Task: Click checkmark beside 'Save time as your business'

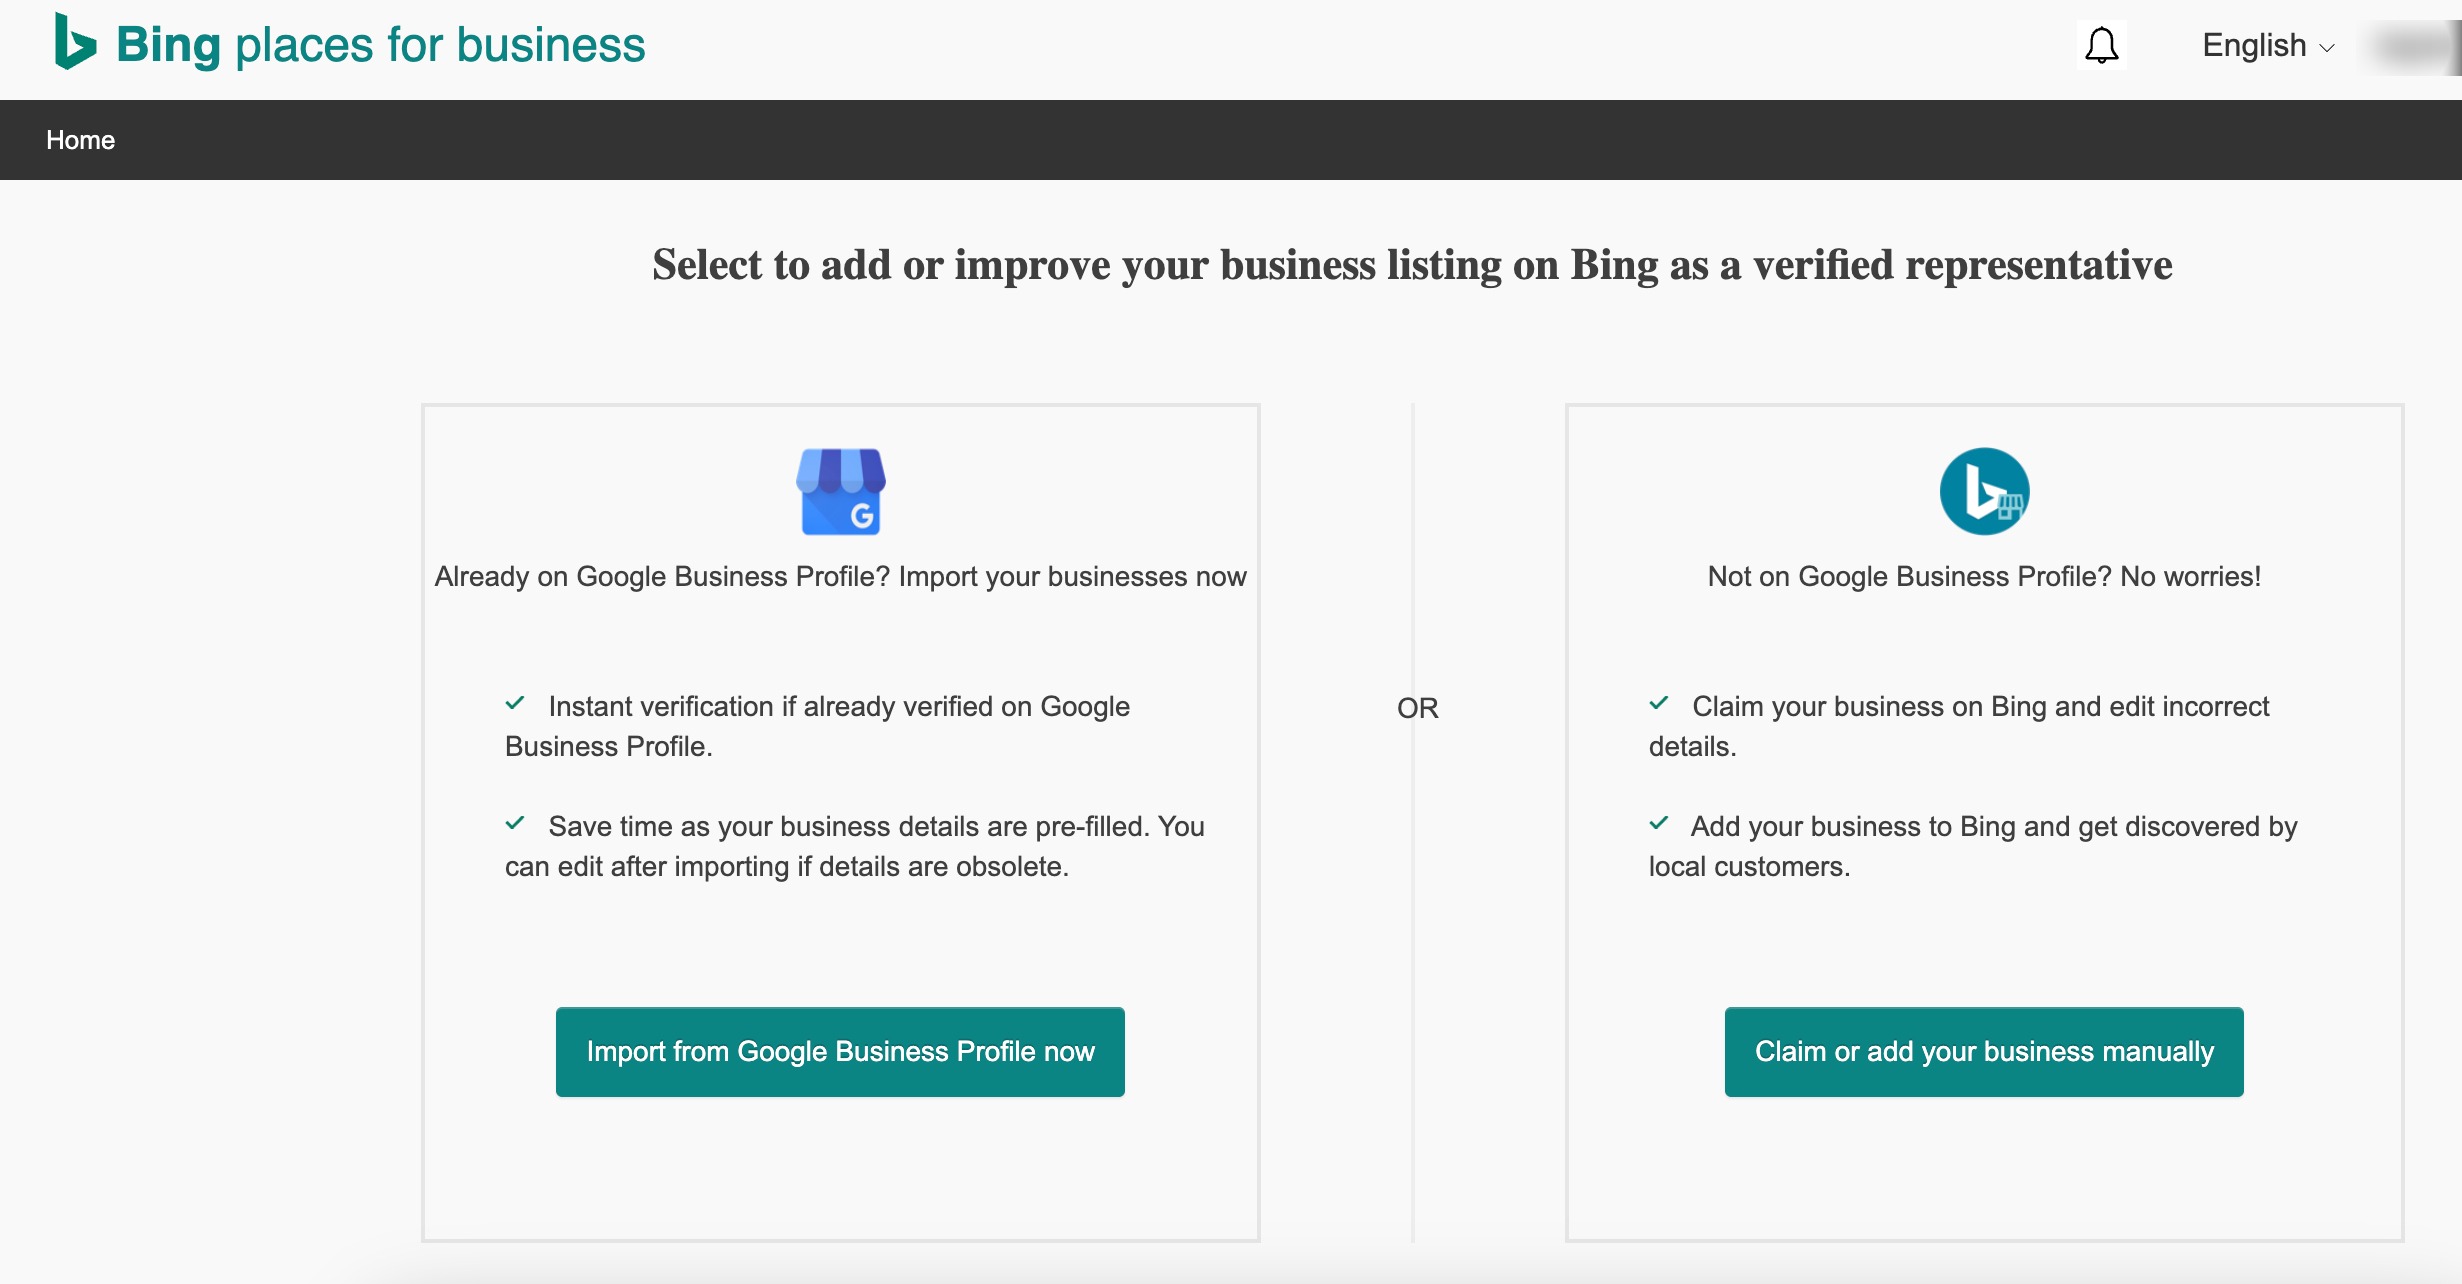Action: click(x=515, y=823)
